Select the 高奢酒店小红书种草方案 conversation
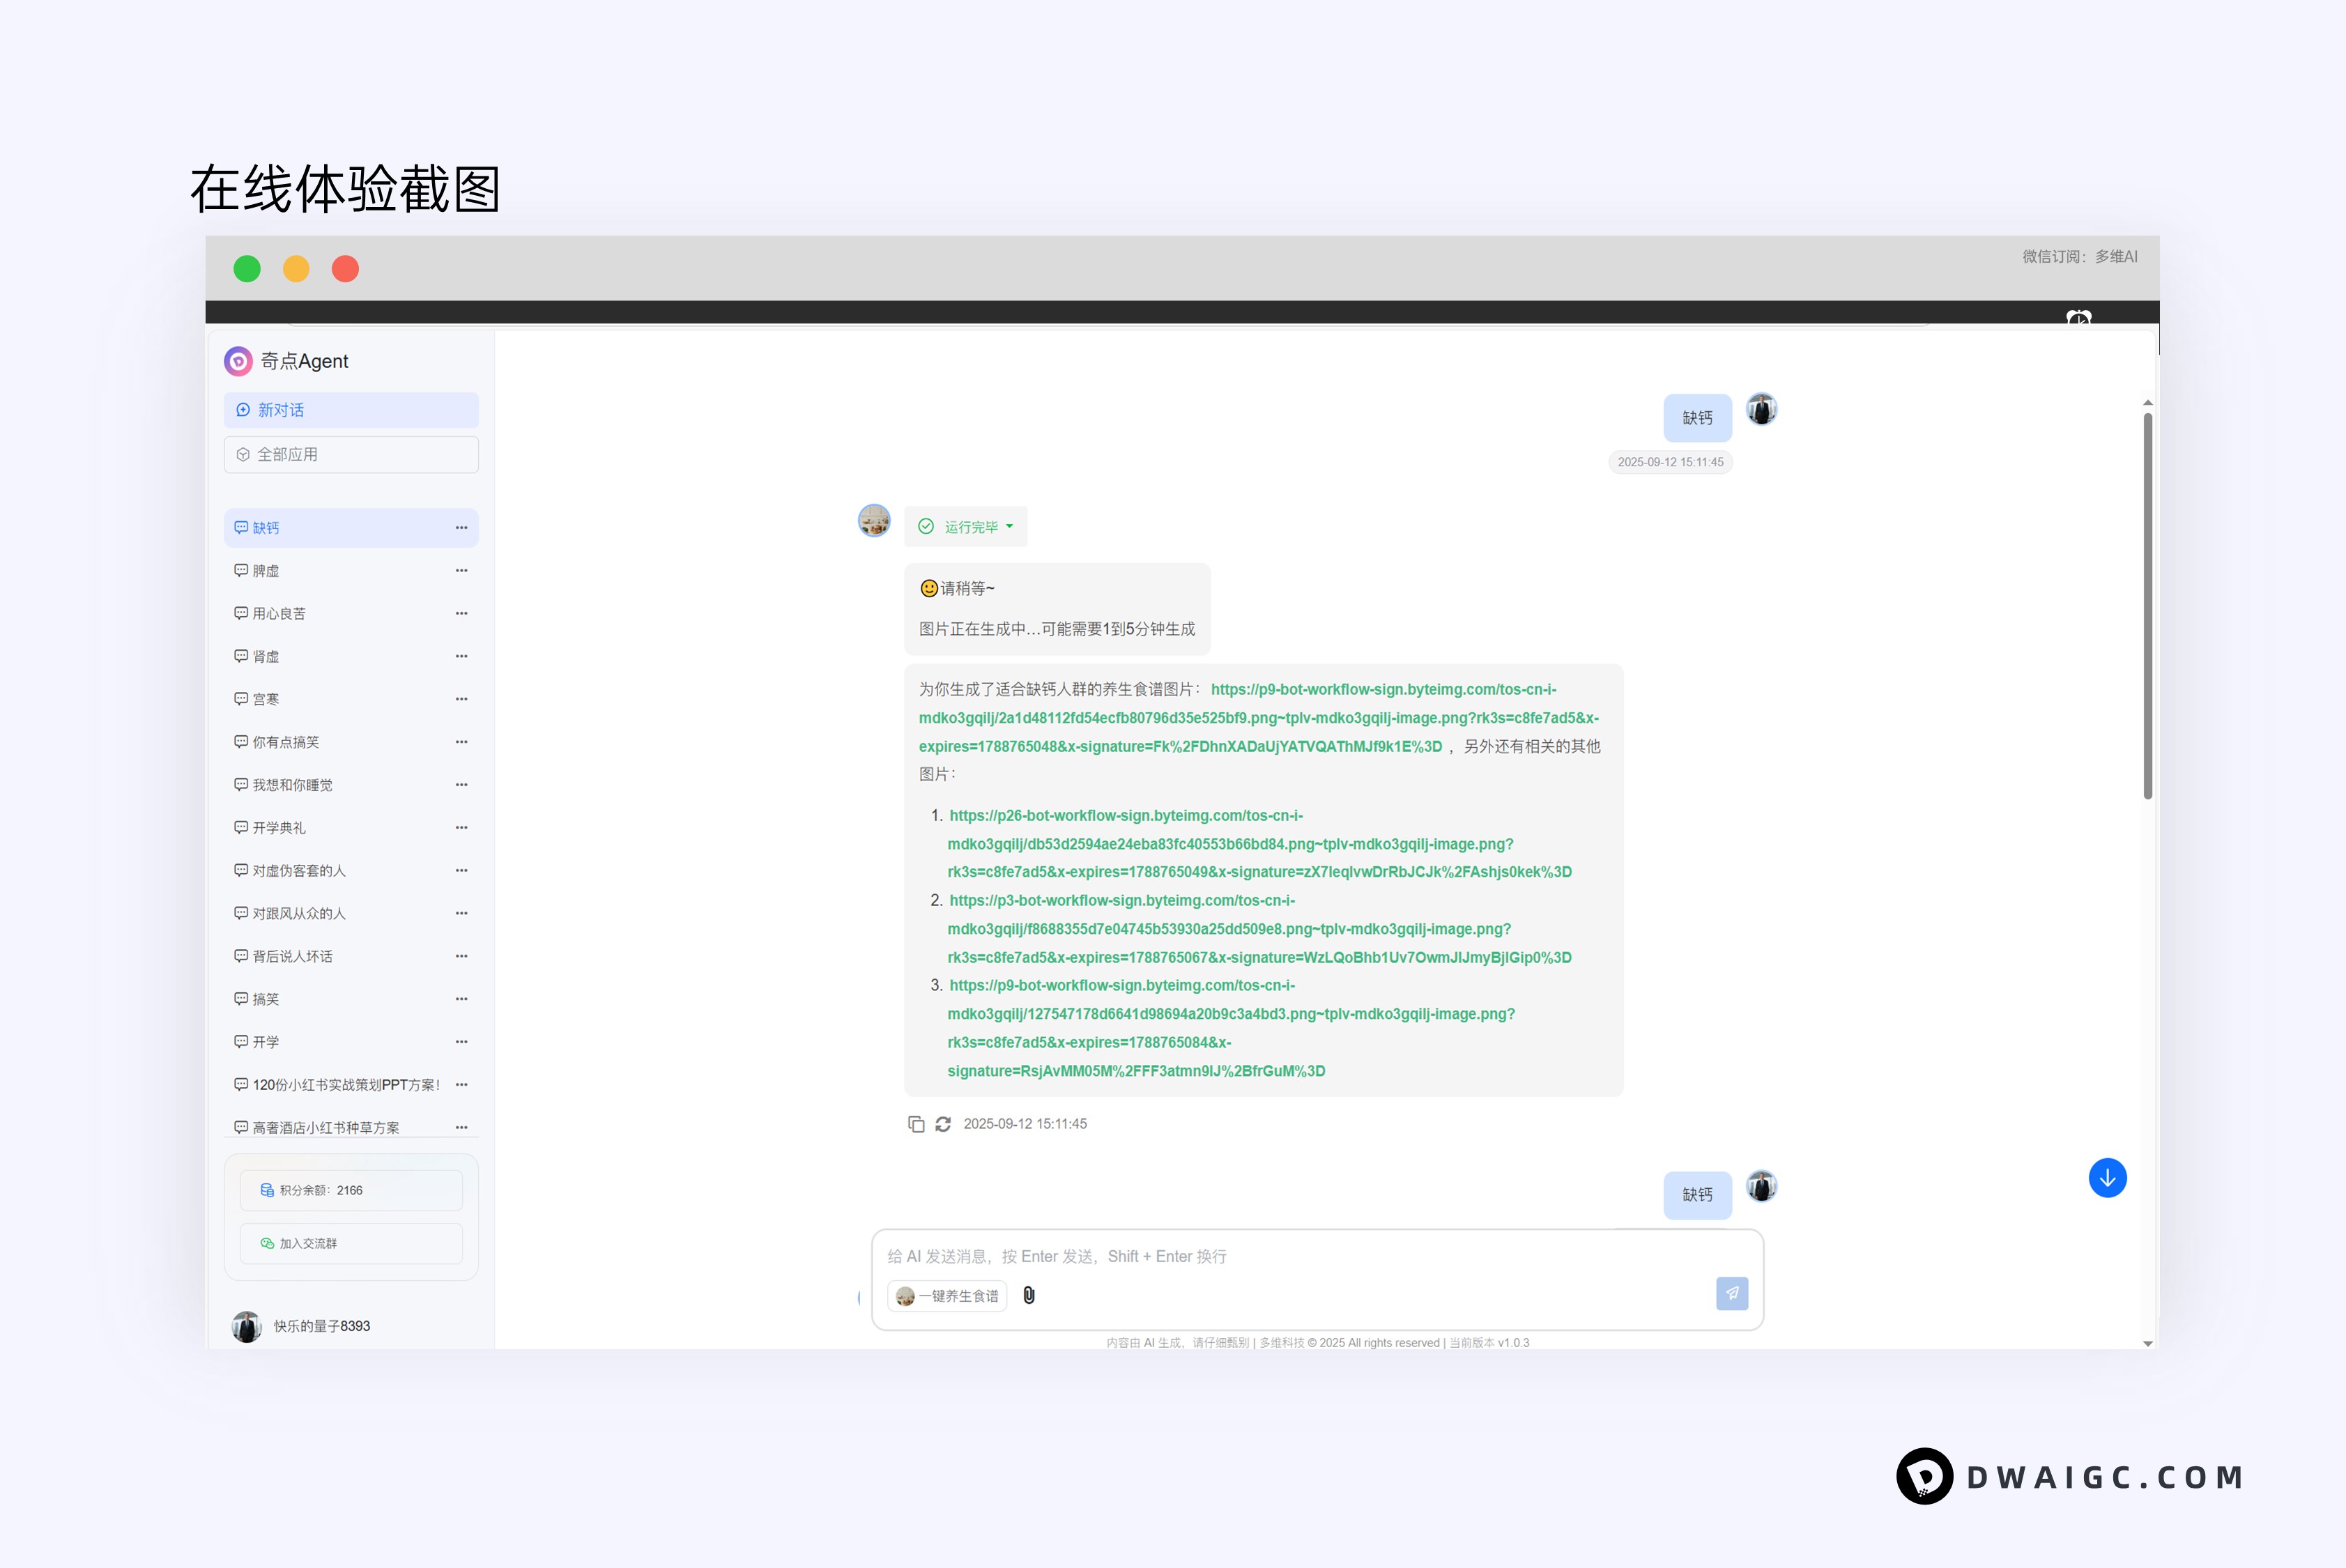 pyautogui.click(x=325, y=1126)
